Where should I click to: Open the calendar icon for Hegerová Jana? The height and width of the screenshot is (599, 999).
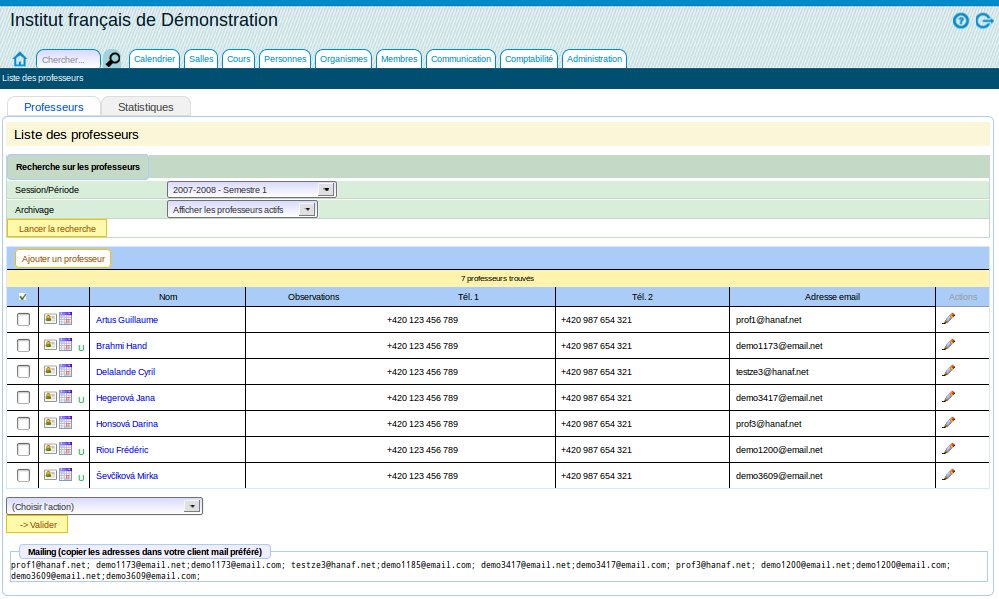coord(66,397)
